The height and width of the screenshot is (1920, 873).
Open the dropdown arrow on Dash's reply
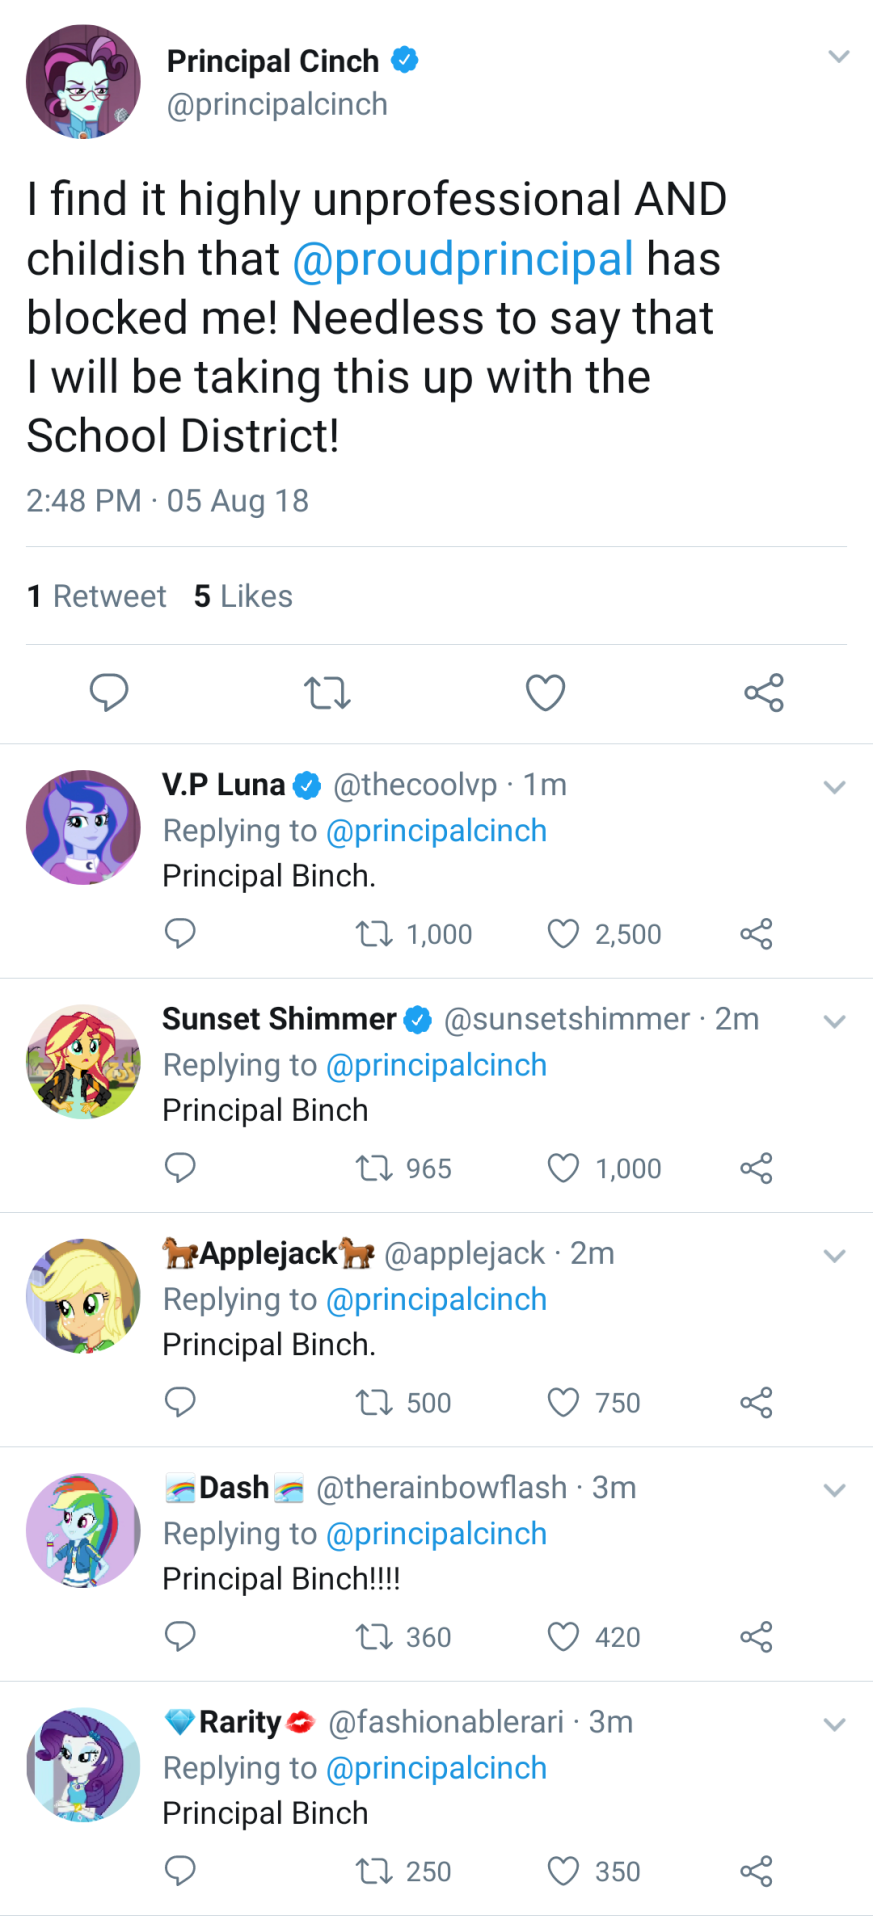tap(834, 1490)
